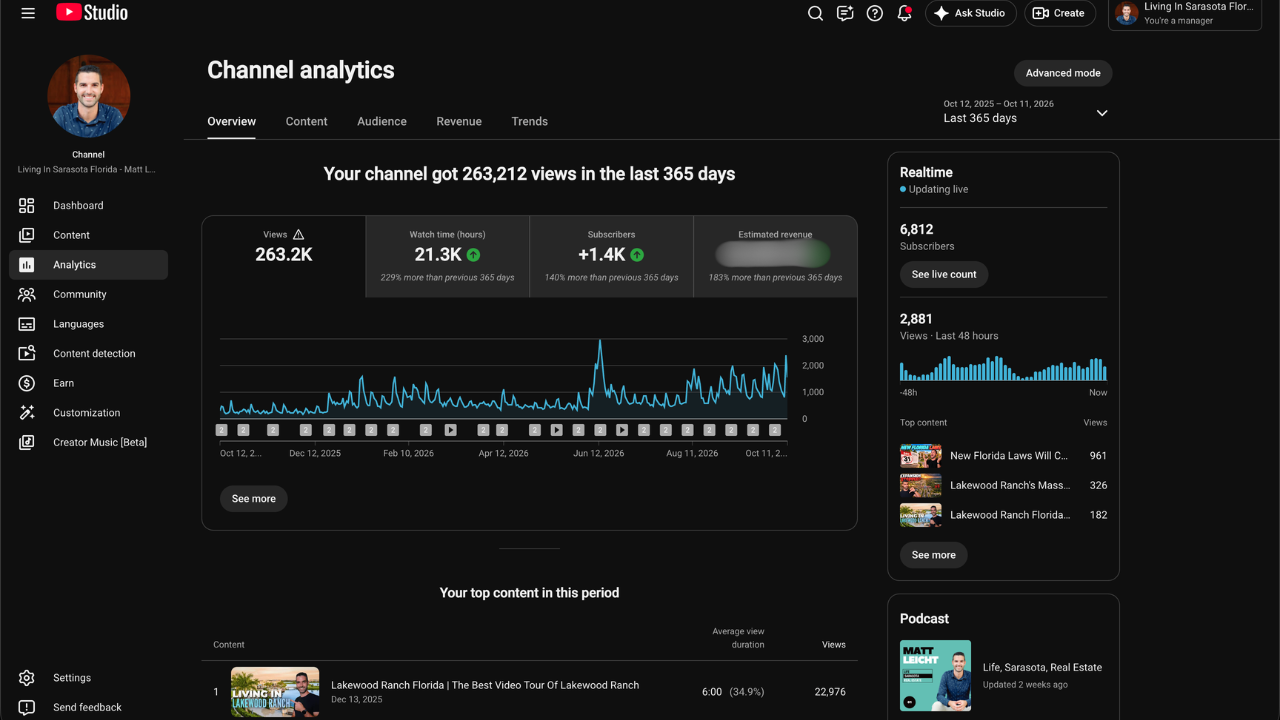Open the Help question mark icon

pos(875,13)
